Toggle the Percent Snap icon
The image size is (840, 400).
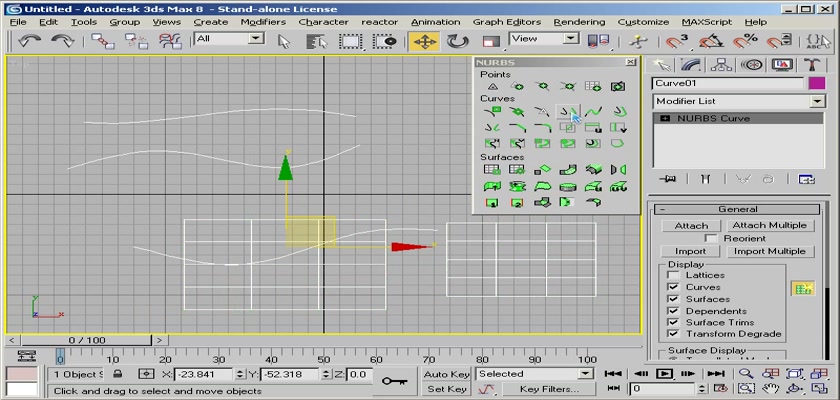point(745,42)
